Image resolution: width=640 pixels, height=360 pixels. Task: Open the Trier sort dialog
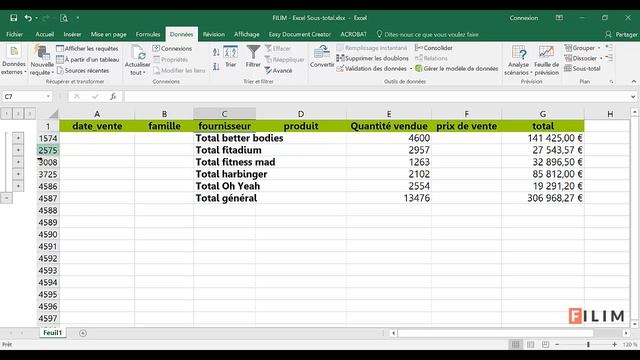point(231,56)
